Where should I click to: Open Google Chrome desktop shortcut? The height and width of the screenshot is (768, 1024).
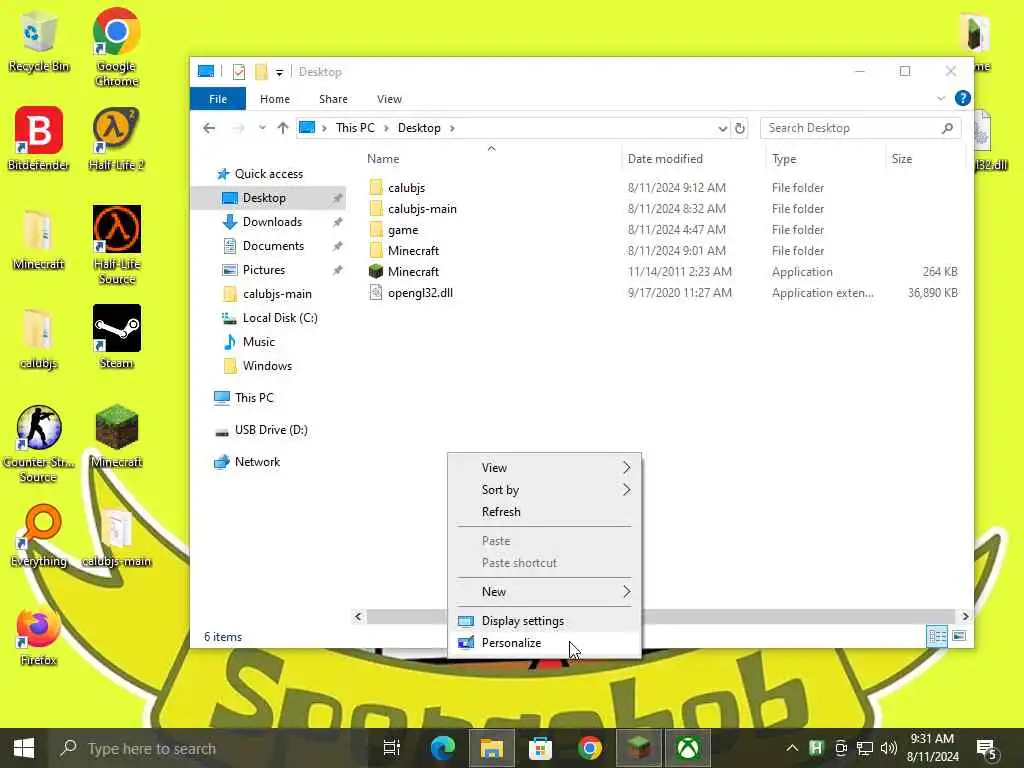(116, 46)
